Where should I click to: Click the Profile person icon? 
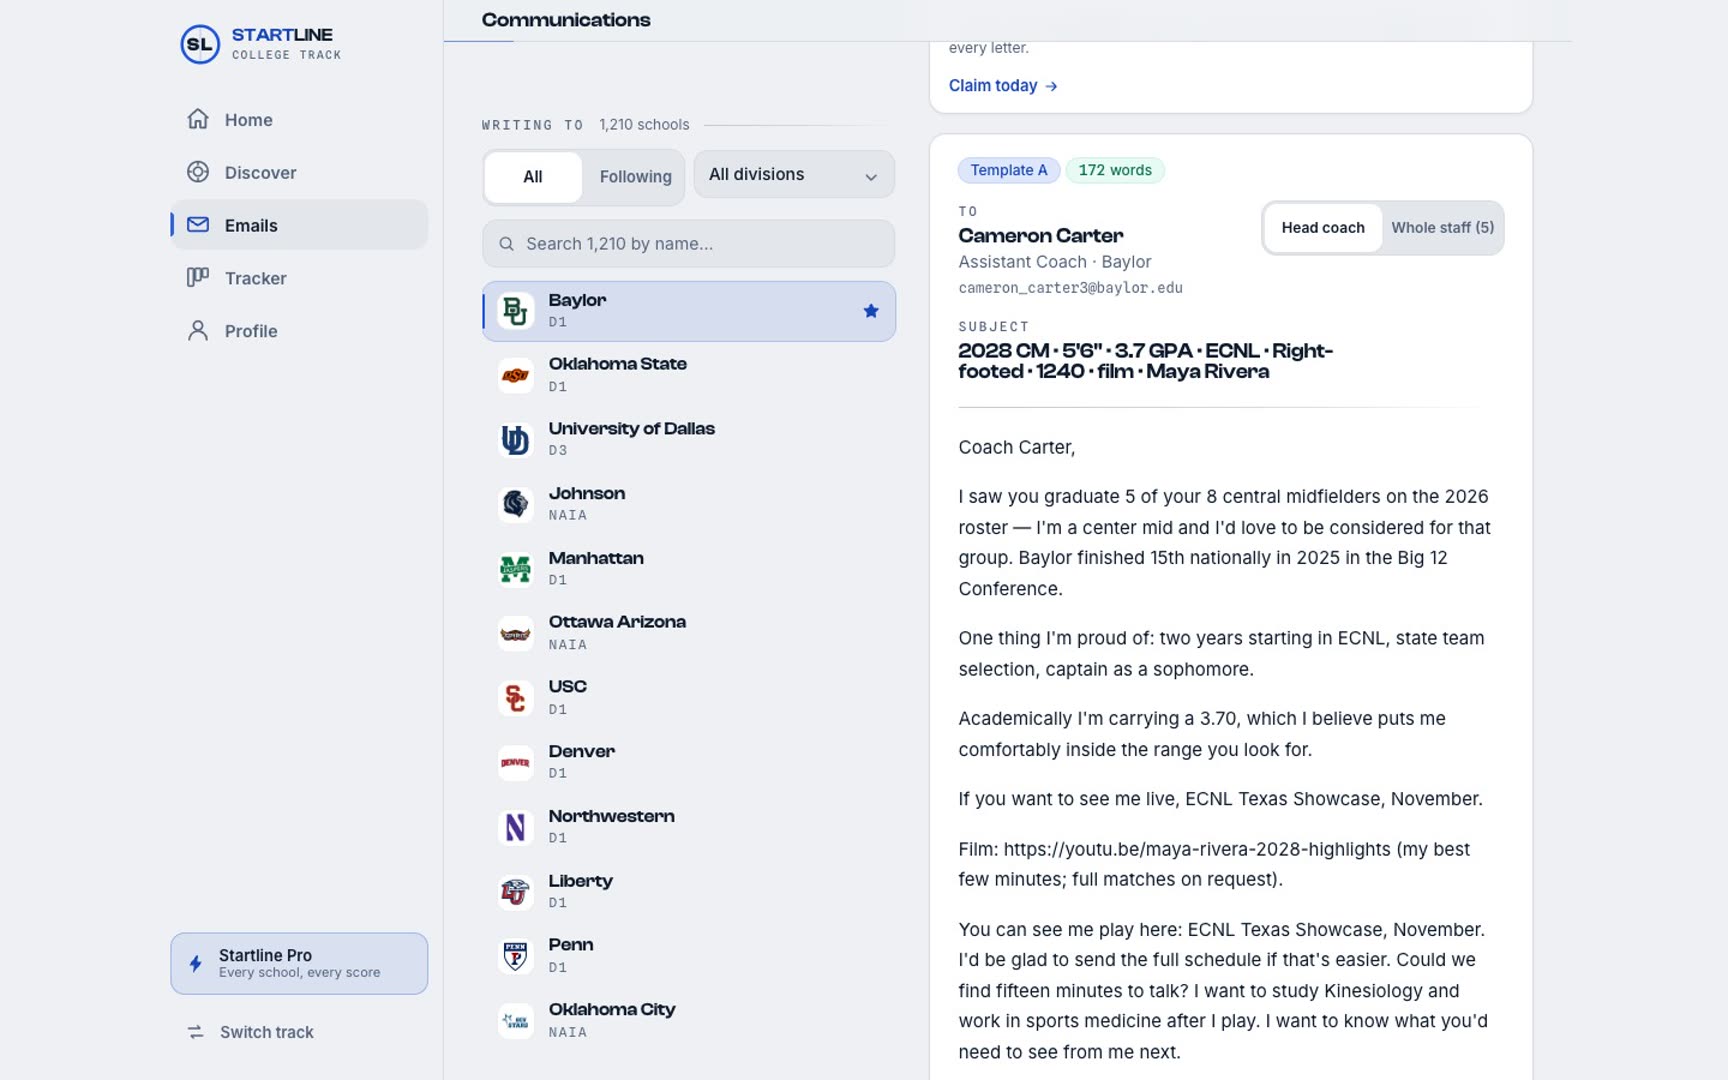198,331
